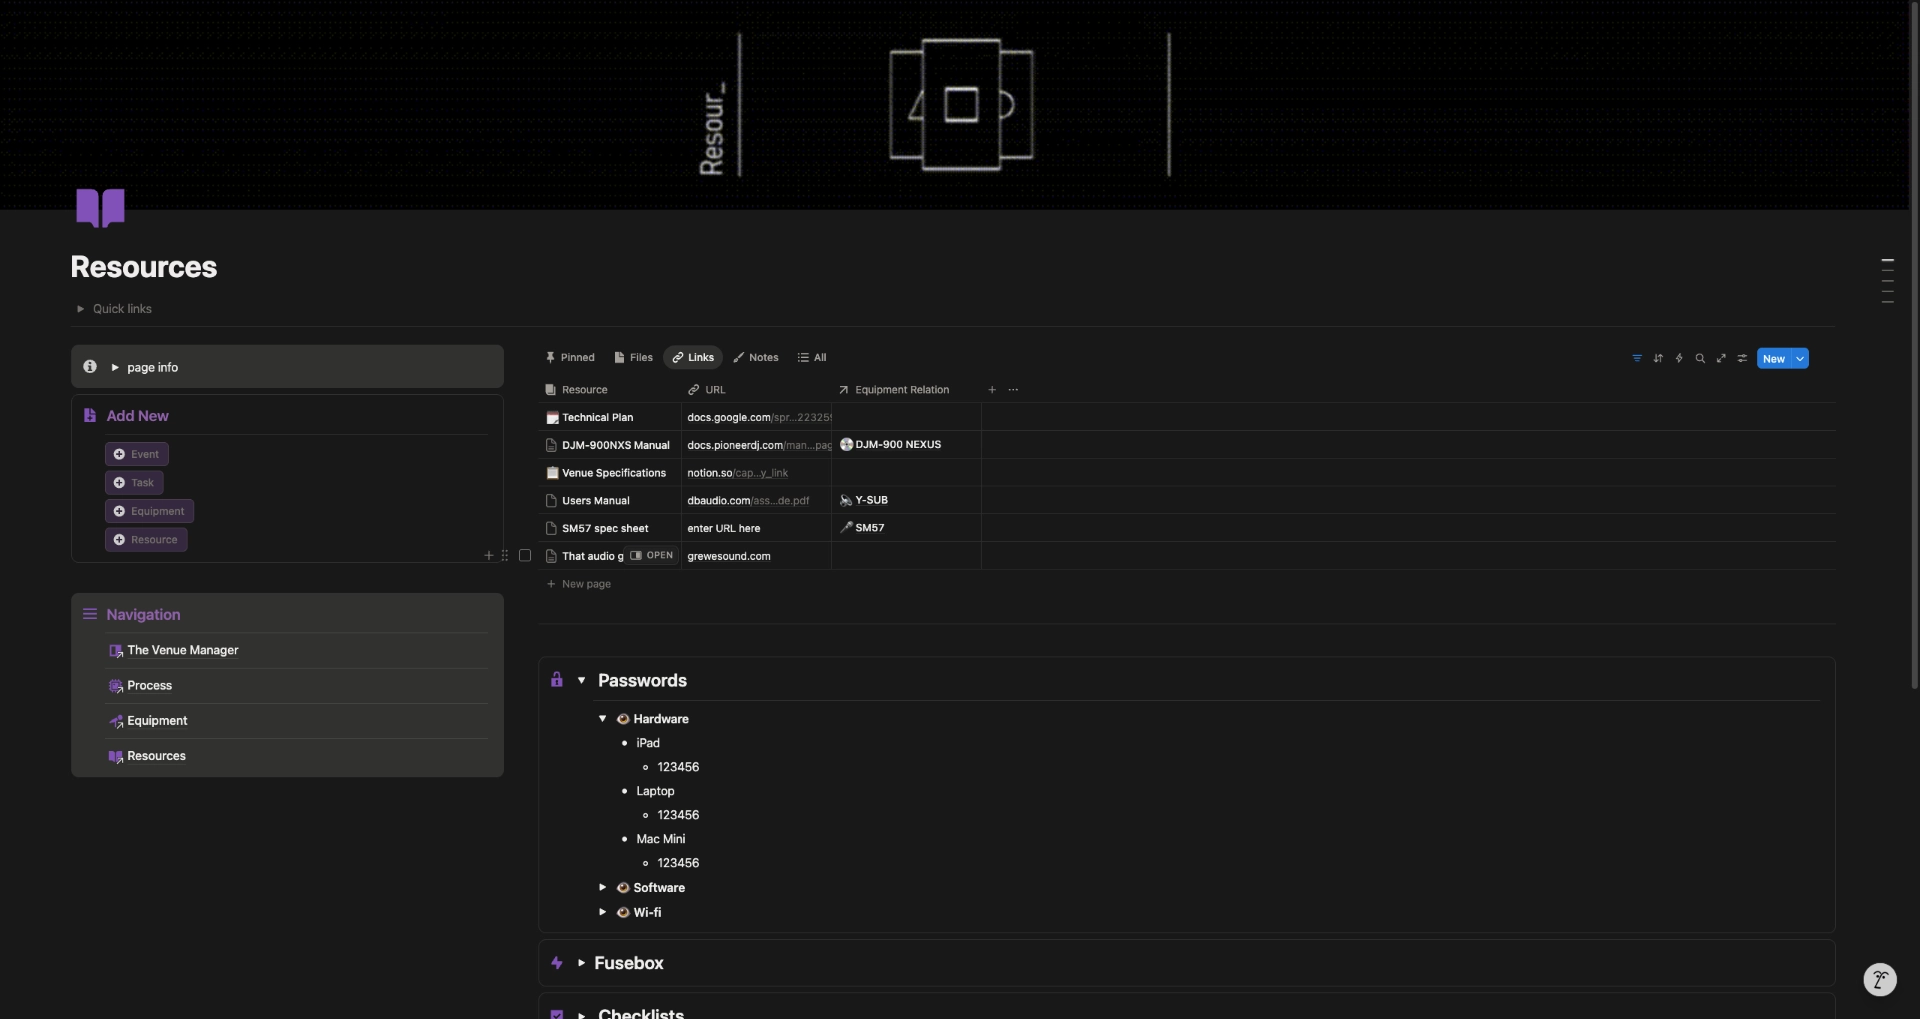Click the enter URL here field for SM57
The image size is (1920, 1019).
[725, 528]
